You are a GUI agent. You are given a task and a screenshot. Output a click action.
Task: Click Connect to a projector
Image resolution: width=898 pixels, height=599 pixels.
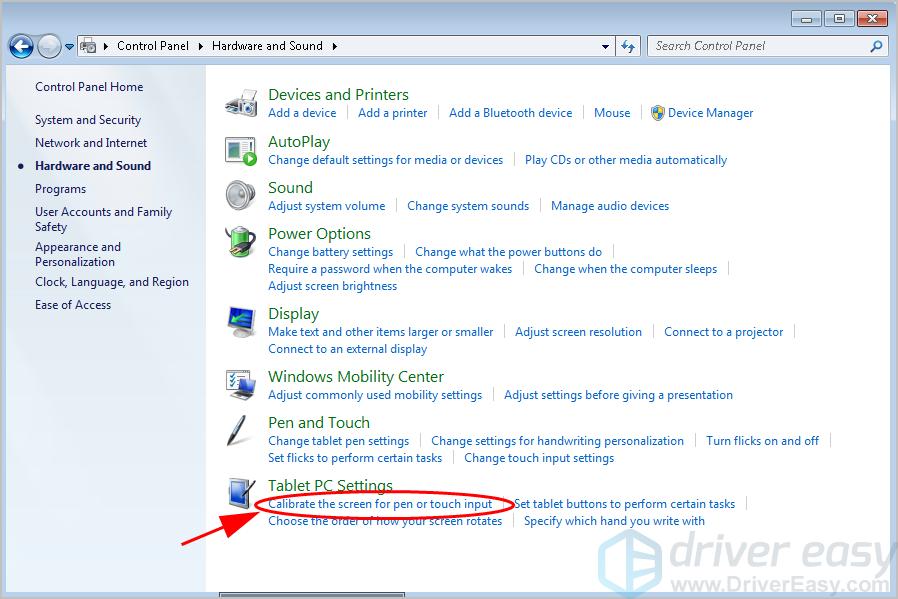(x=723, y=332)
